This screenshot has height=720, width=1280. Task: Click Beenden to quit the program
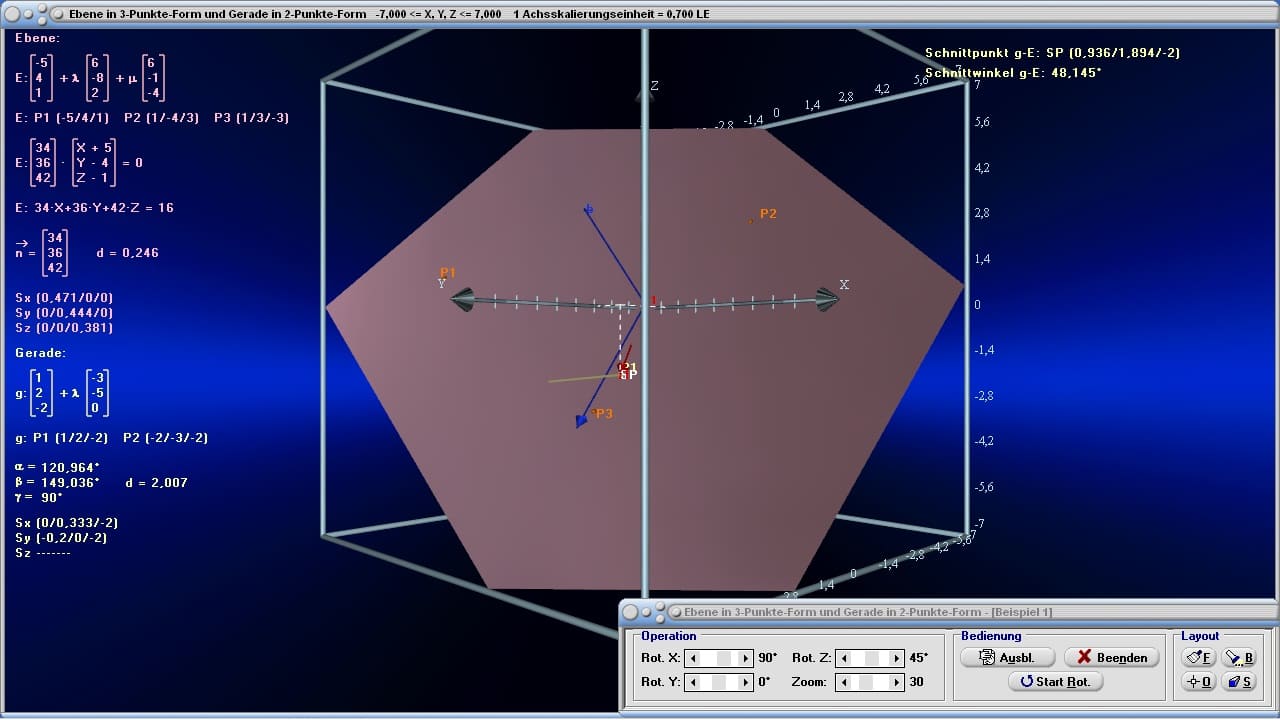click(1111, 657)
